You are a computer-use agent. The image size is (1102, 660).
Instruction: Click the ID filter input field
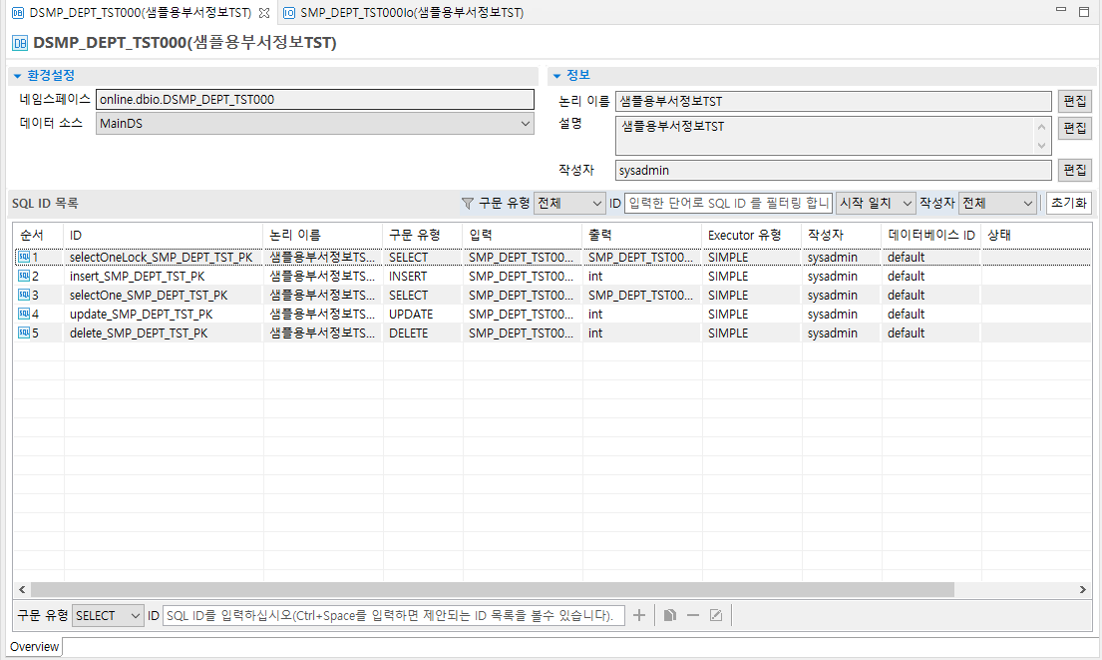pyautogui.click(x=730, y=203)
